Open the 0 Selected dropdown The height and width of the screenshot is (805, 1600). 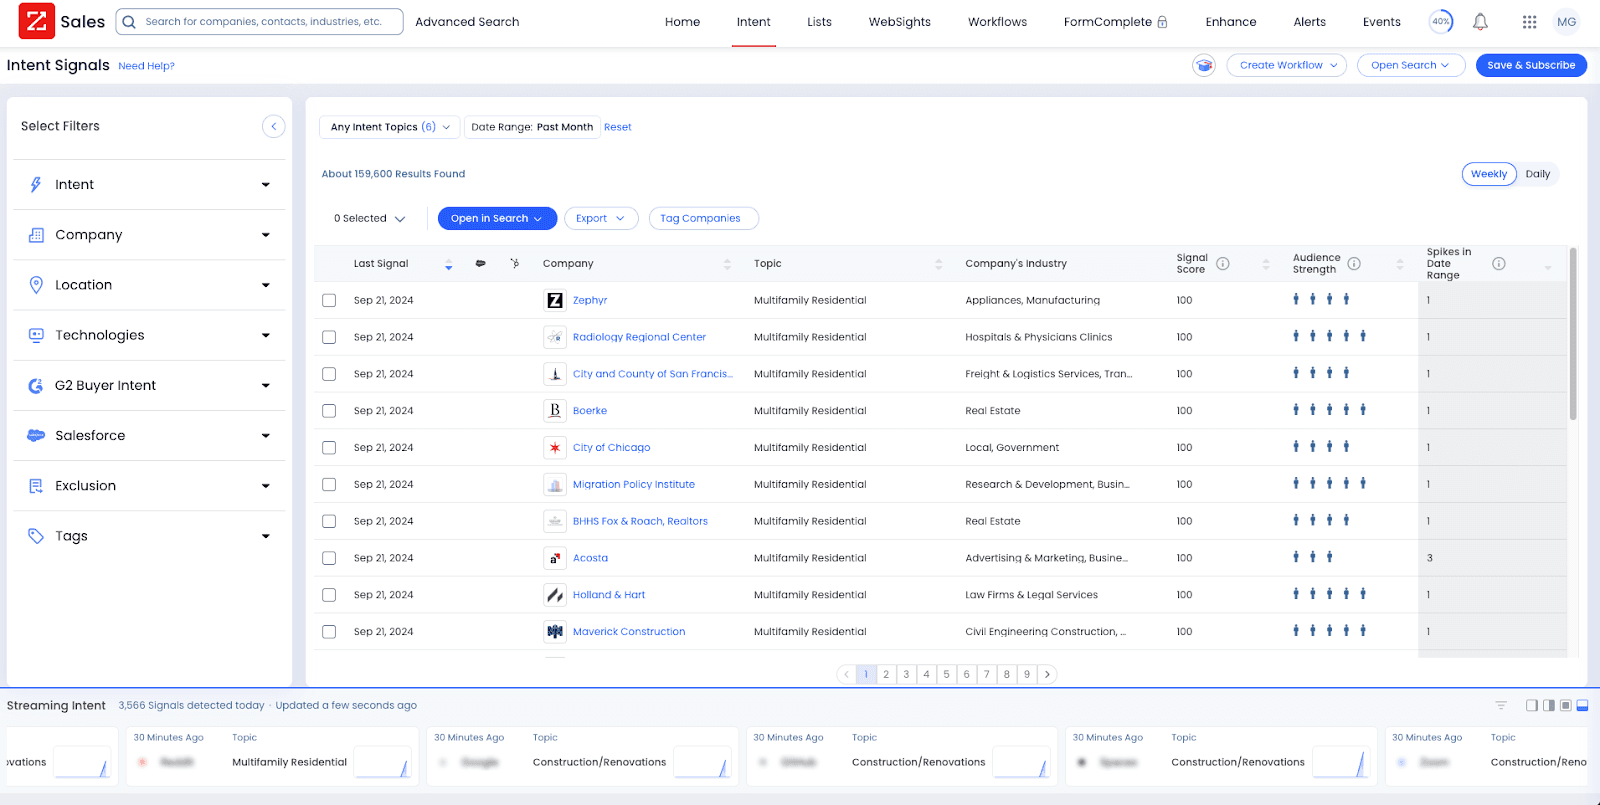[369, 218]
